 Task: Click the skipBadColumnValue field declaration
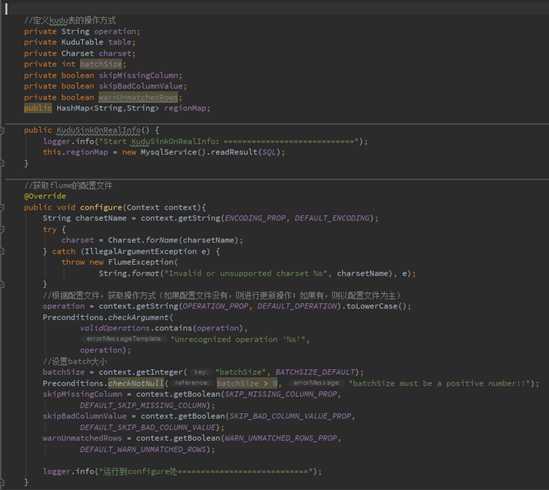pos(141,87)
